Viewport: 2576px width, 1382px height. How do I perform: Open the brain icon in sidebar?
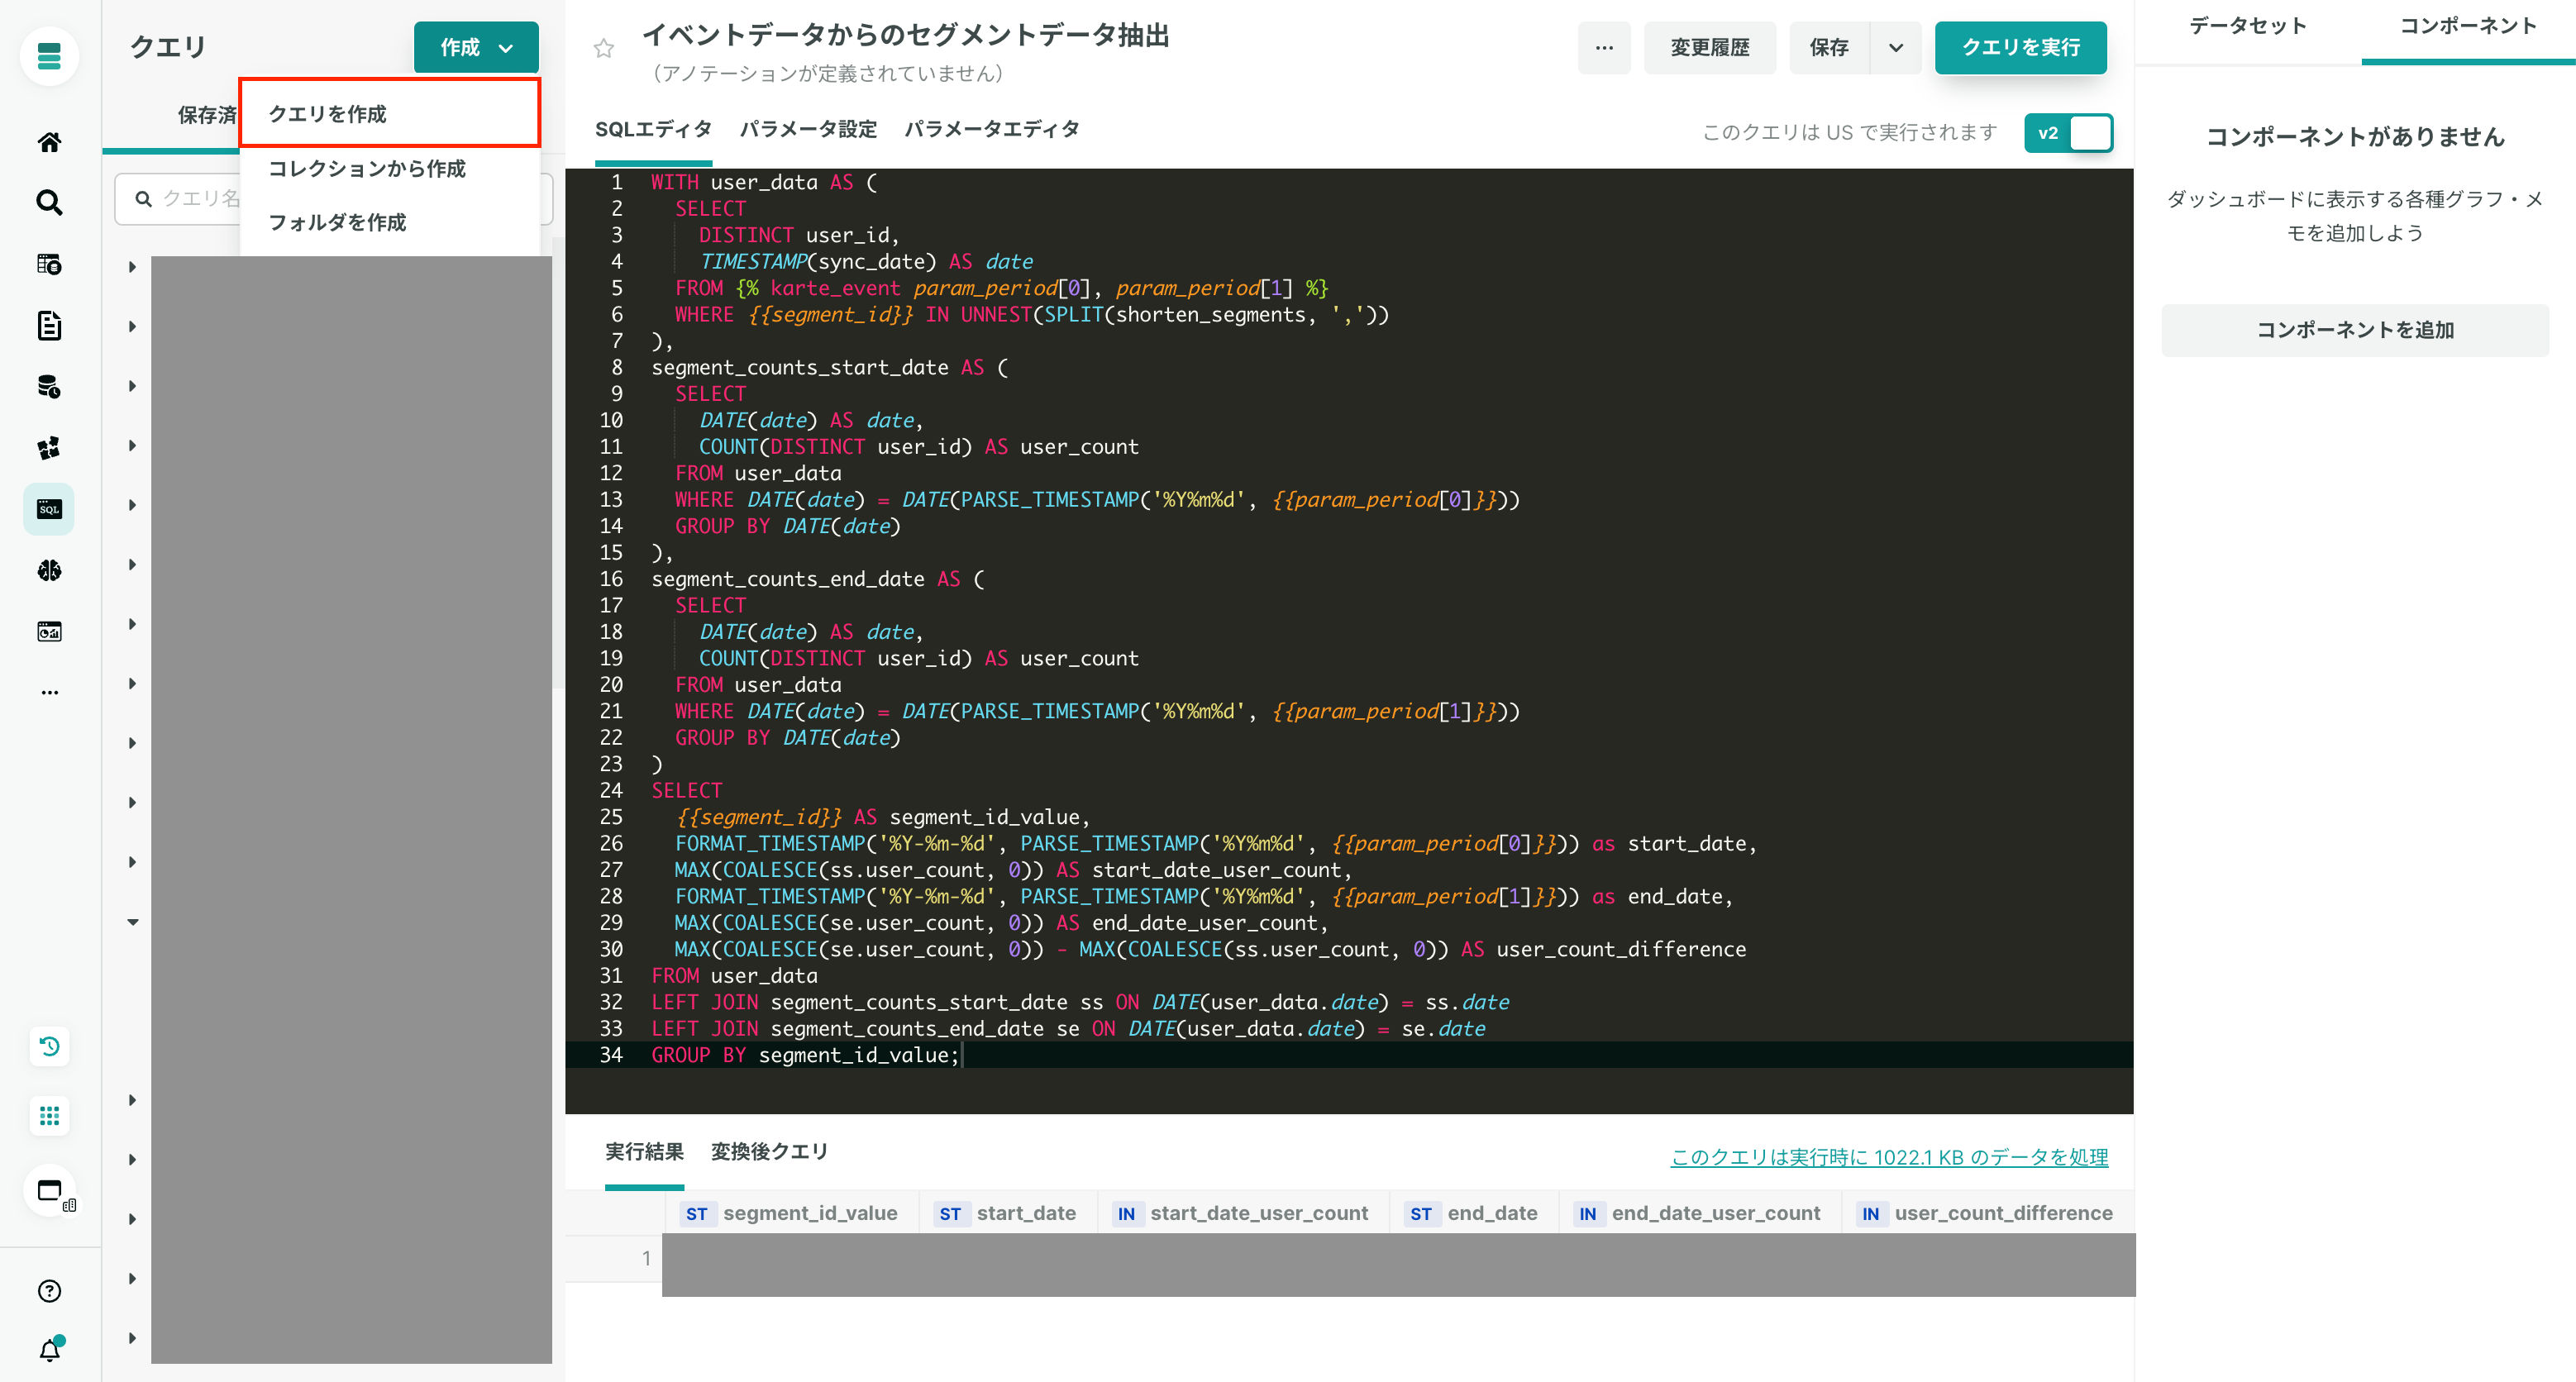[x=49, y=570]
